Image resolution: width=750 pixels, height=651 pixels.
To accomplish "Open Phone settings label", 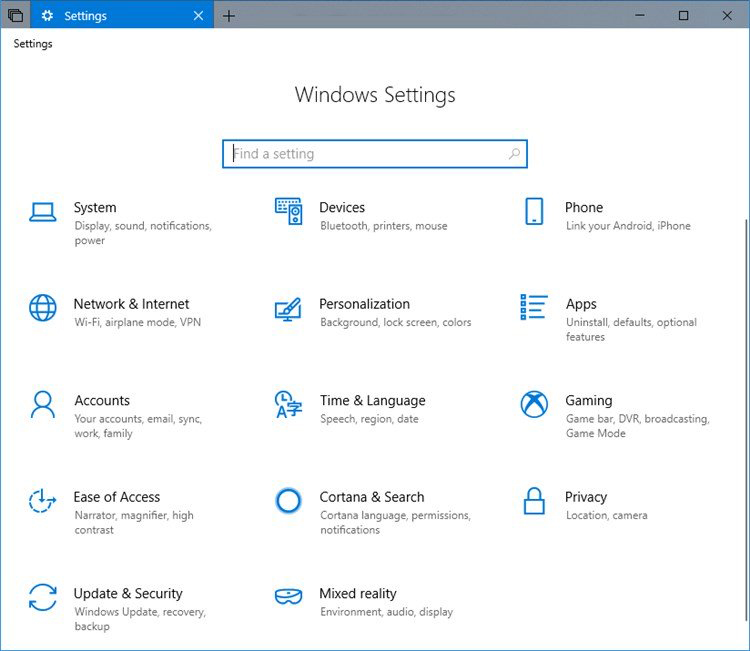I will [x=584, y=207].
